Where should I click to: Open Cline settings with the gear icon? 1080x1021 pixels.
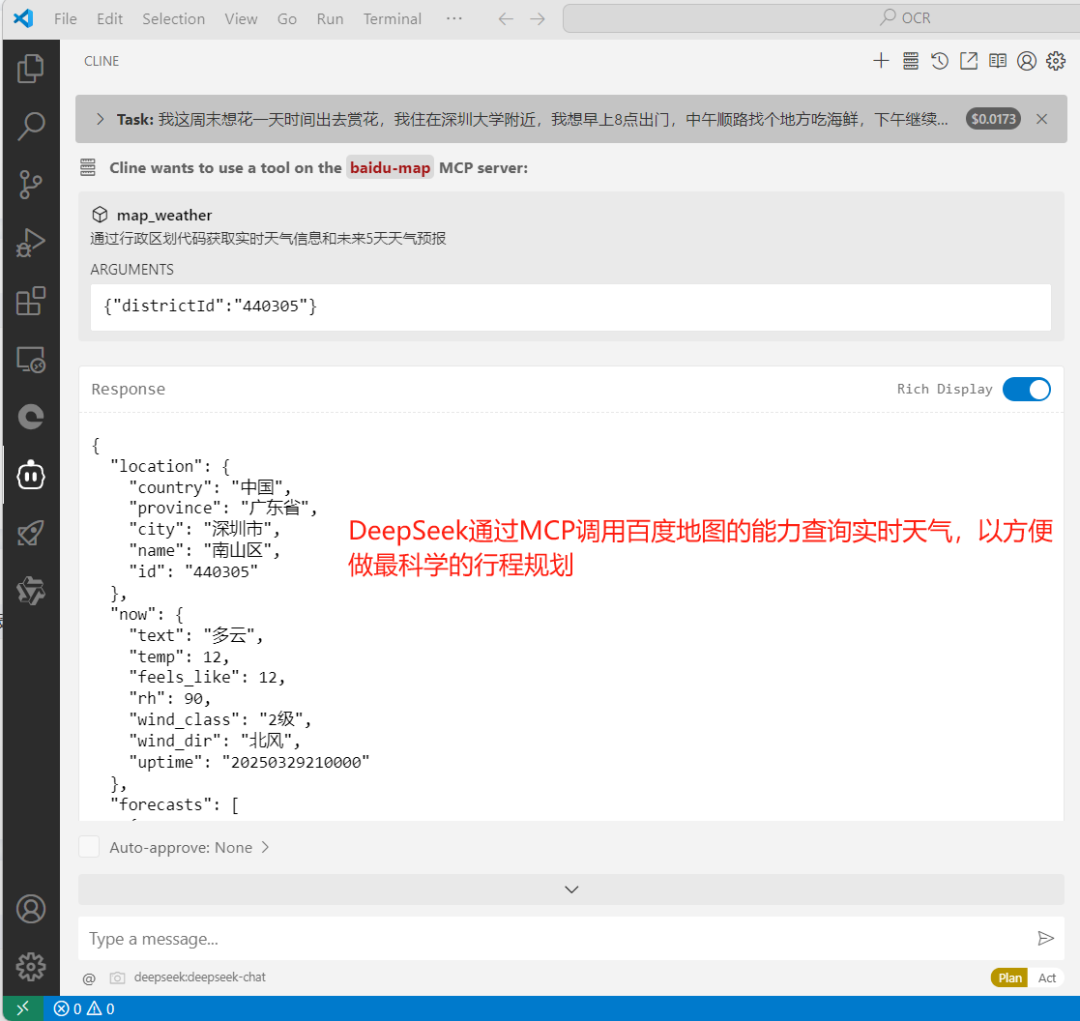pos(1056,60)
